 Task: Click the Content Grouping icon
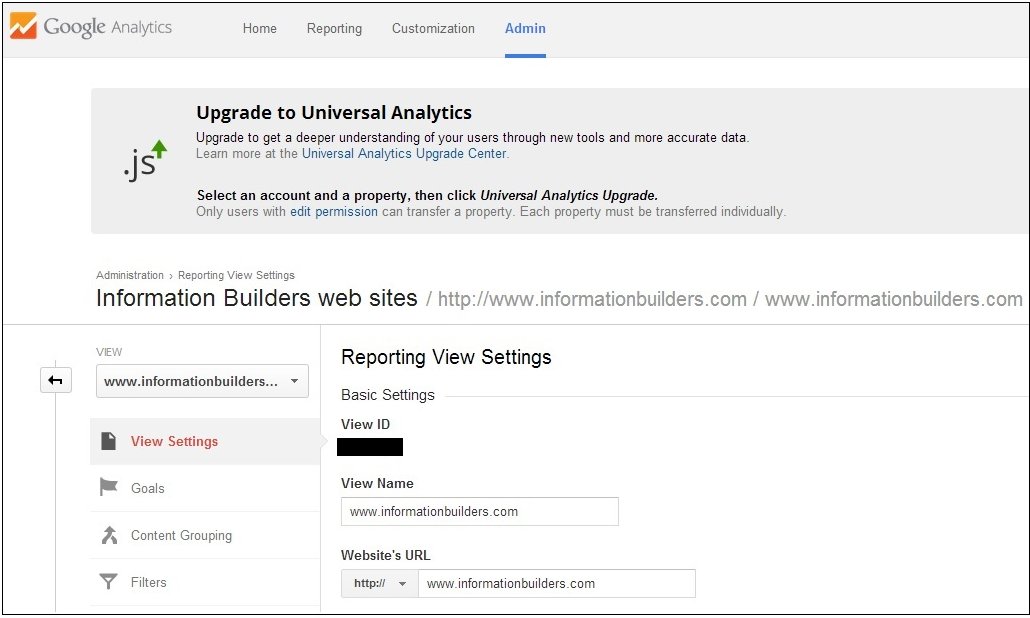pos(109,535)
